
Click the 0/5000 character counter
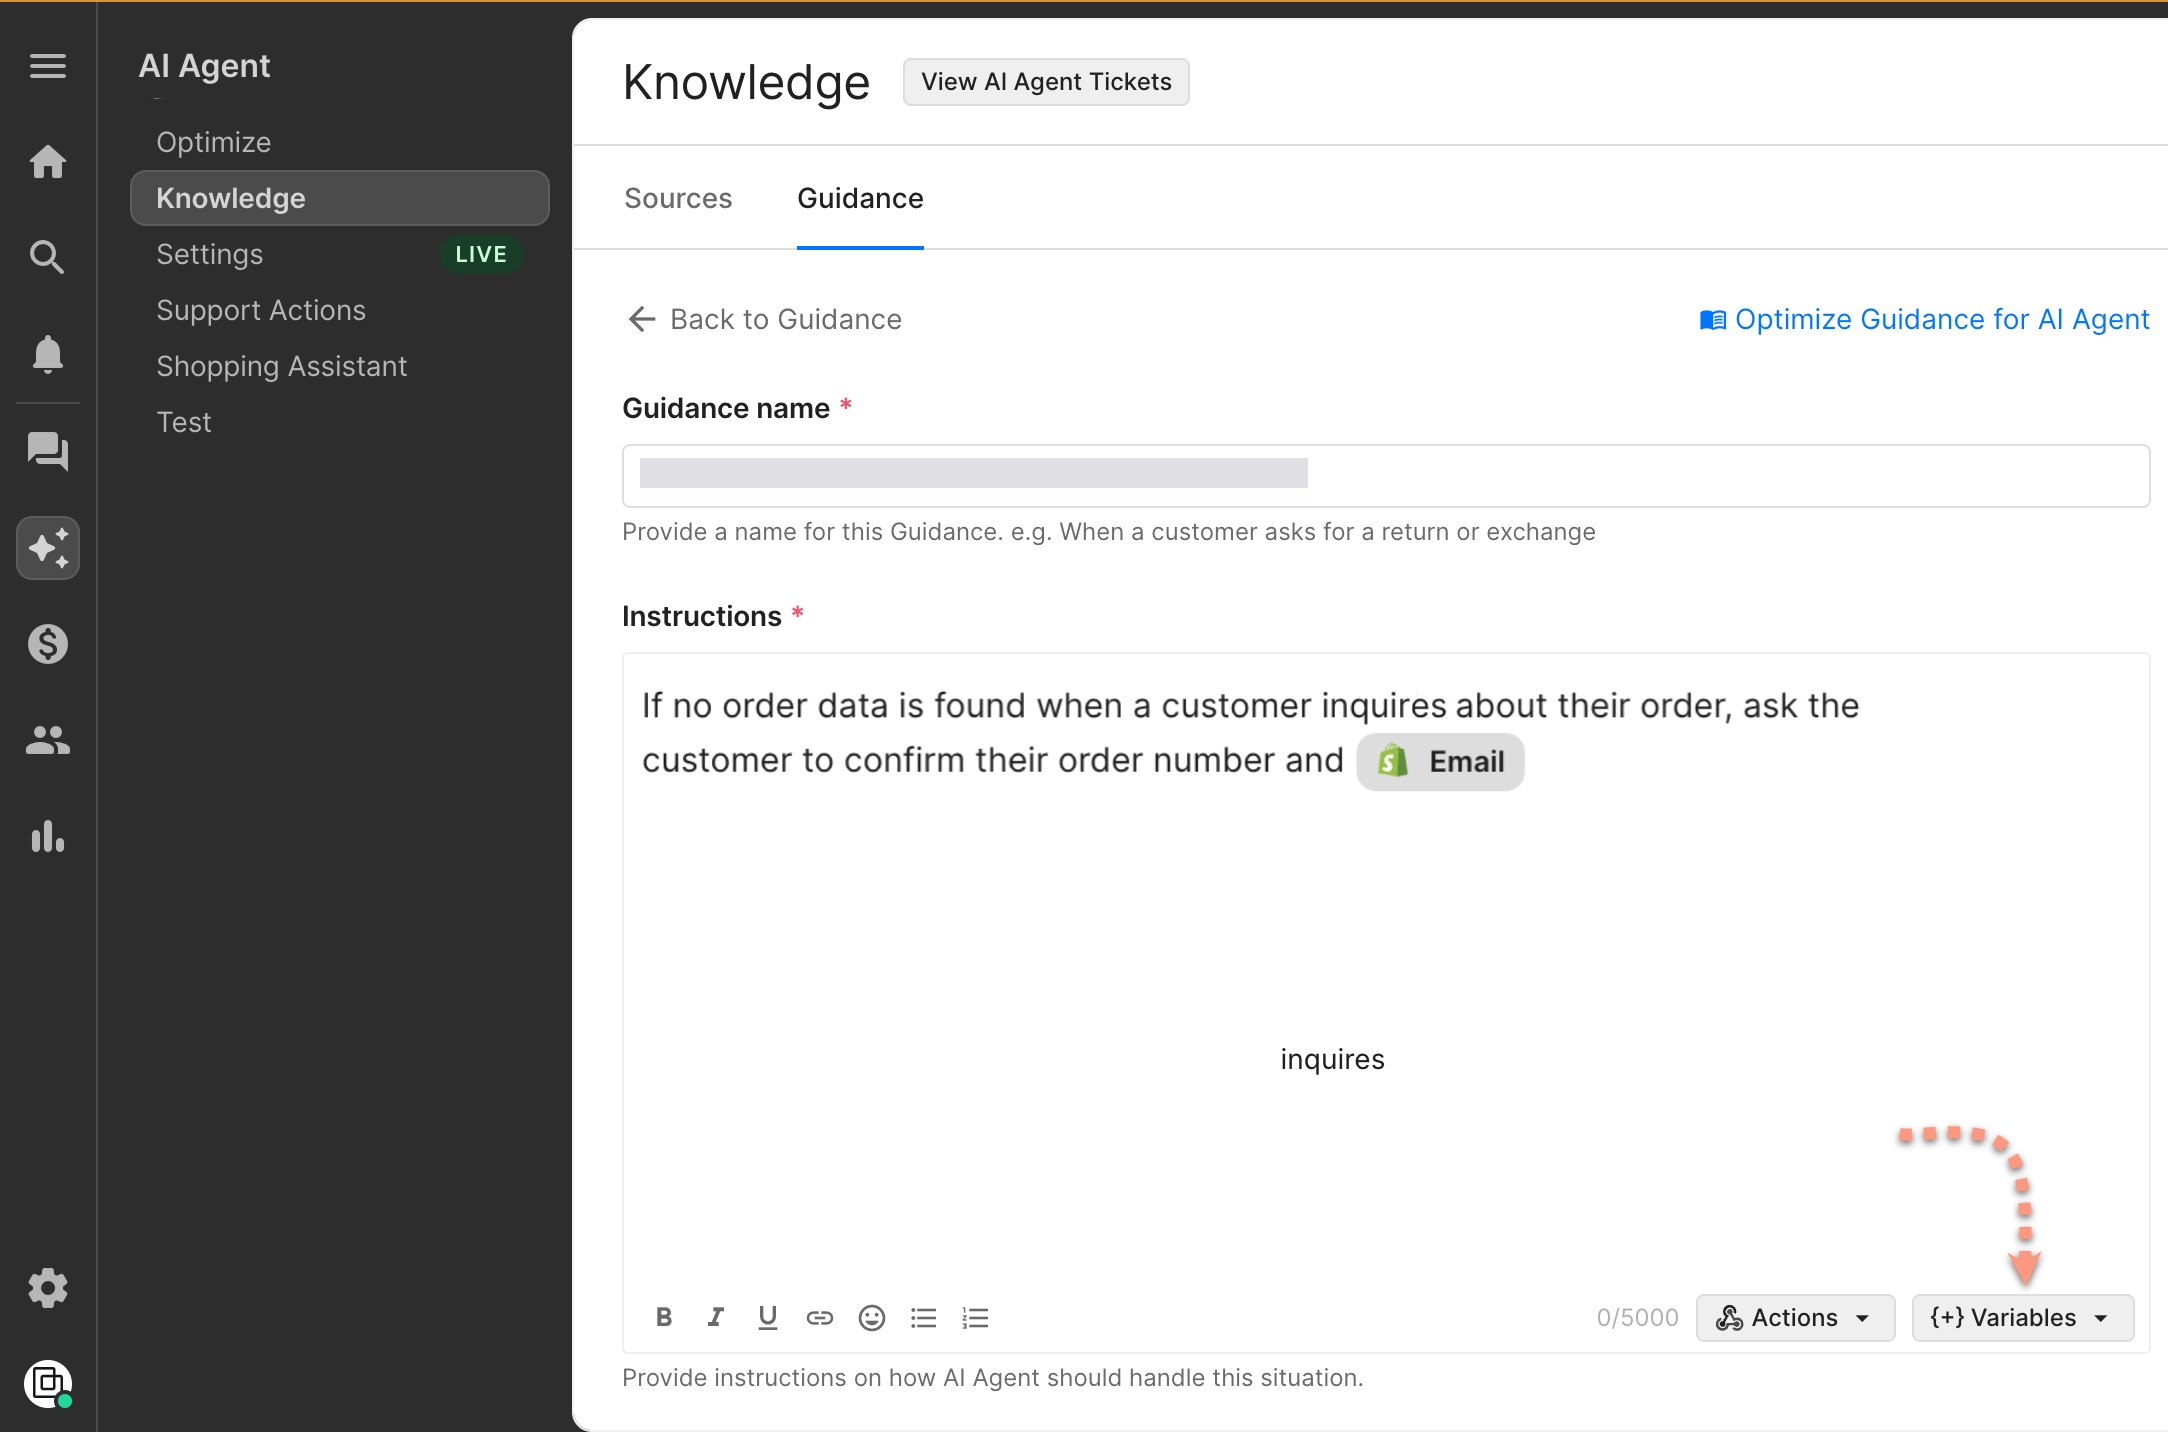(x=1637, y=1318)
